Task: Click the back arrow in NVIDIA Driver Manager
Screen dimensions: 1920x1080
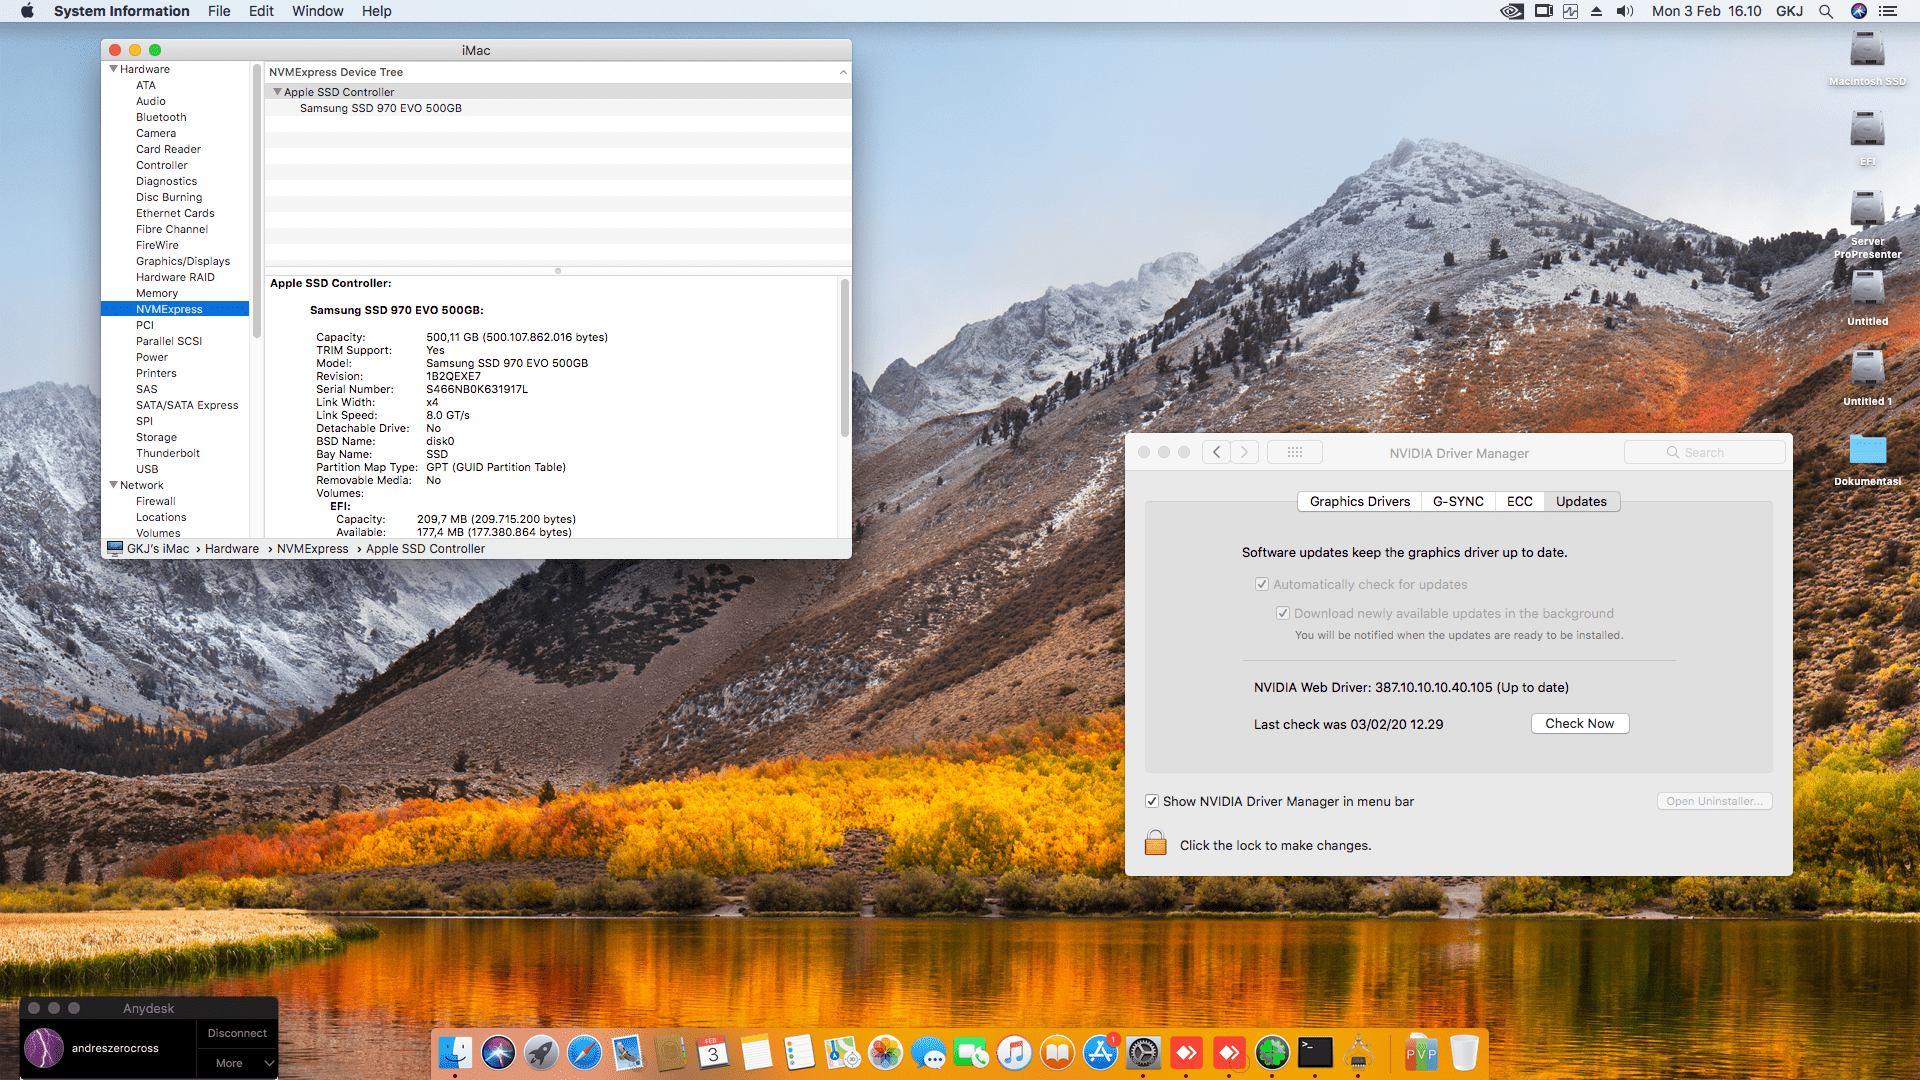Action: pos(1216,452)
